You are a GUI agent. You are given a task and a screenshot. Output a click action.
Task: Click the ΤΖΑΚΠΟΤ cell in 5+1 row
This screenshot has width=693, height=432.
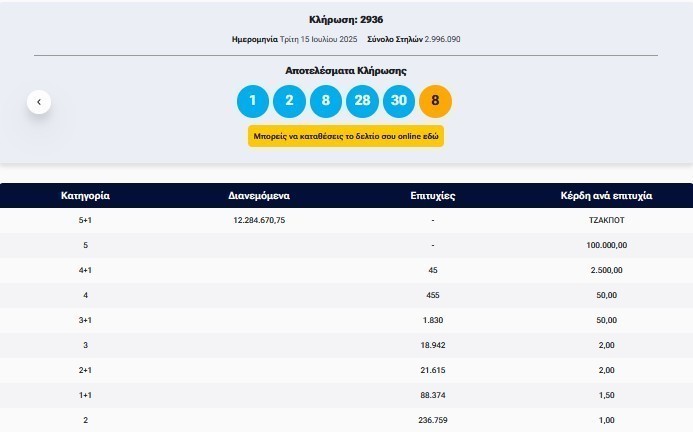[x=606, y=220]
